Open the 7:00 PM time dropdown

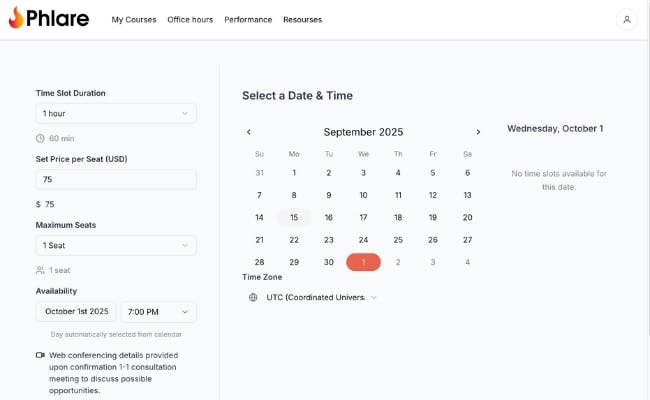click(x=158, y=312)
